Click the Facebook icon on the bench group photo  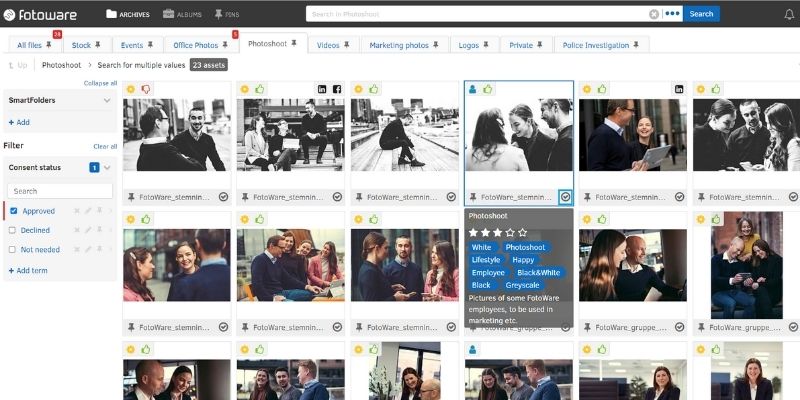click(x=337, y=89)
